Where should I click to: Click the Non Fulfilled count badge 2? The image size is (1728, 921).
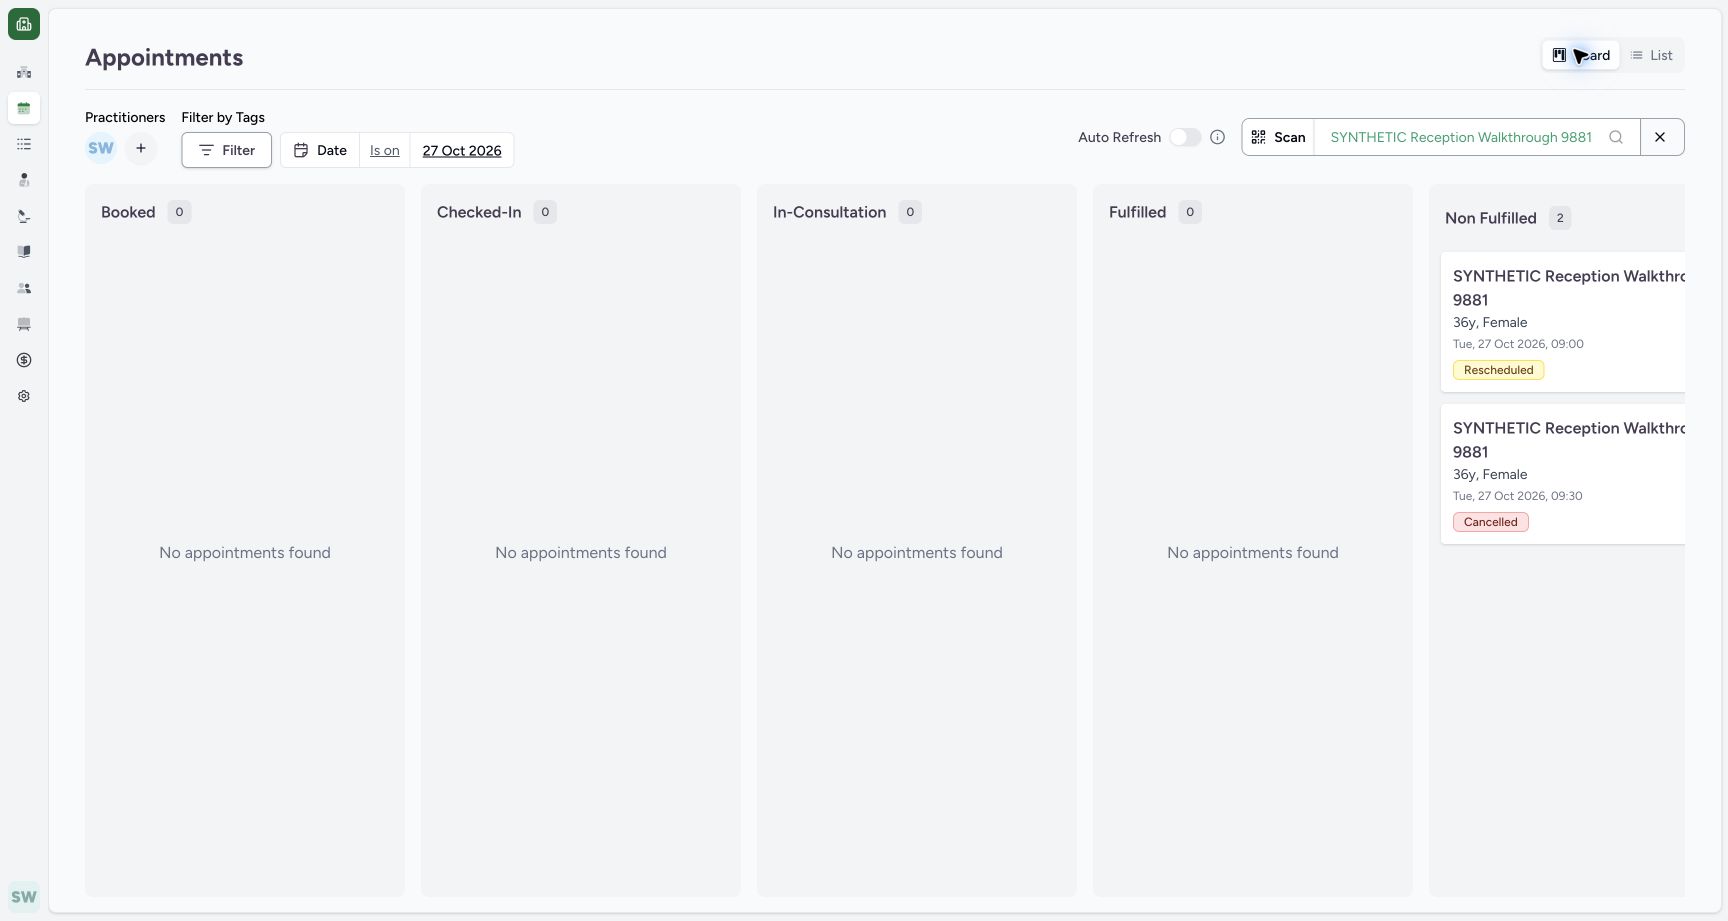1560,218
